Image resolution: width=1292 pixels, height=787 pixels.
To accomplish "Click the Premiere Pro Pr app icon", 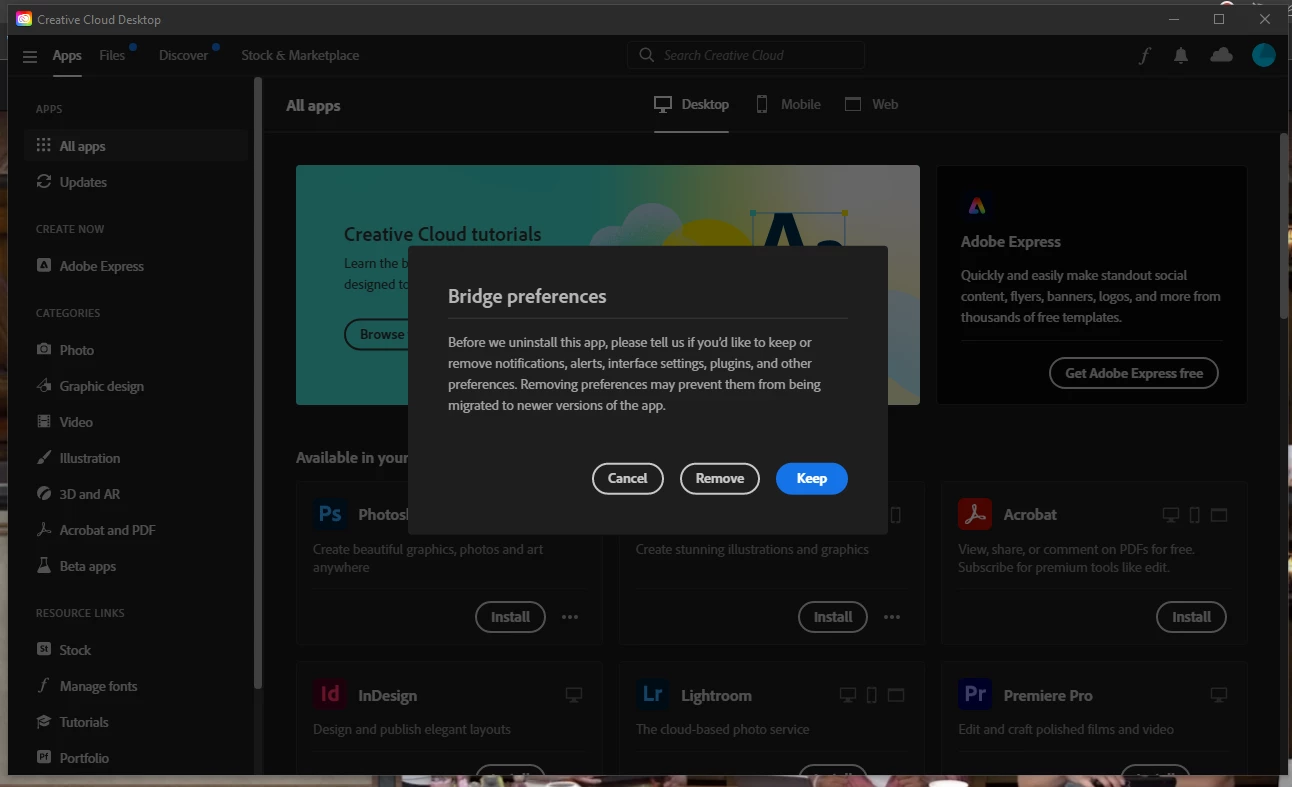I will pos(975,694).
